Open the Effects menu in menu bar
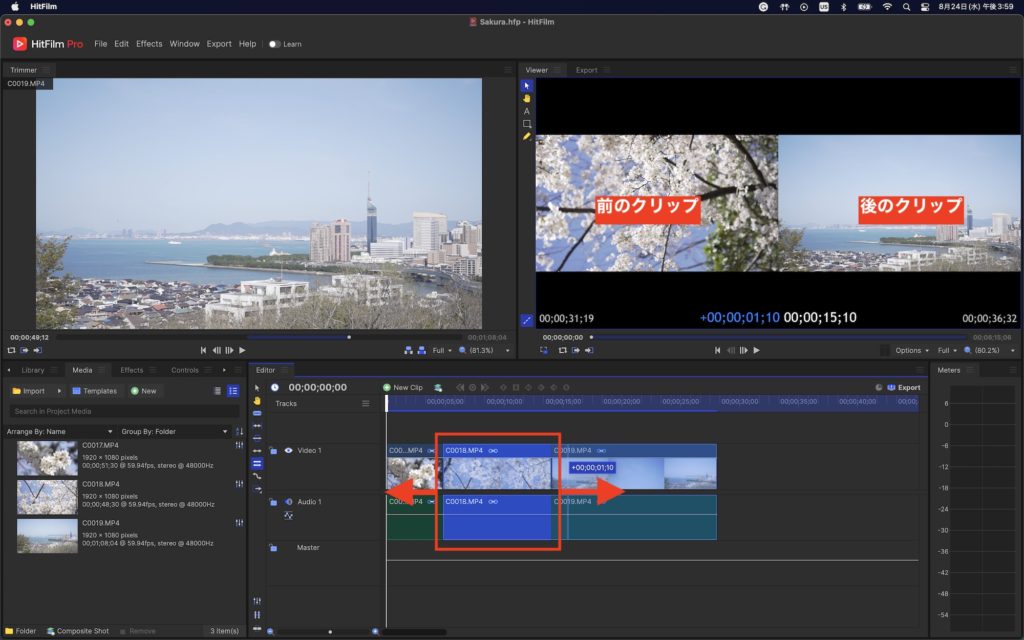Viewport: 1024px width, 640px height. pos(149,44)
